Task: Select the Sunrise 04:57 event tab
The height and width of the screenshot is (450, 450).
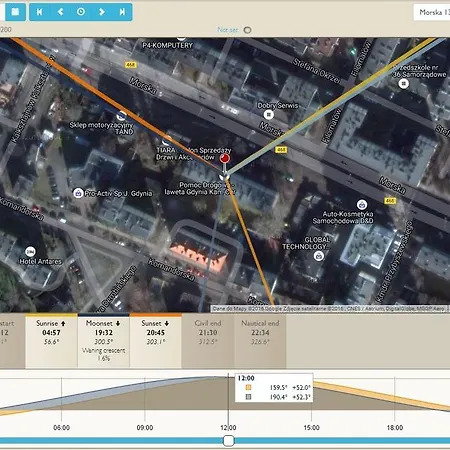Action: click(51, 340)
